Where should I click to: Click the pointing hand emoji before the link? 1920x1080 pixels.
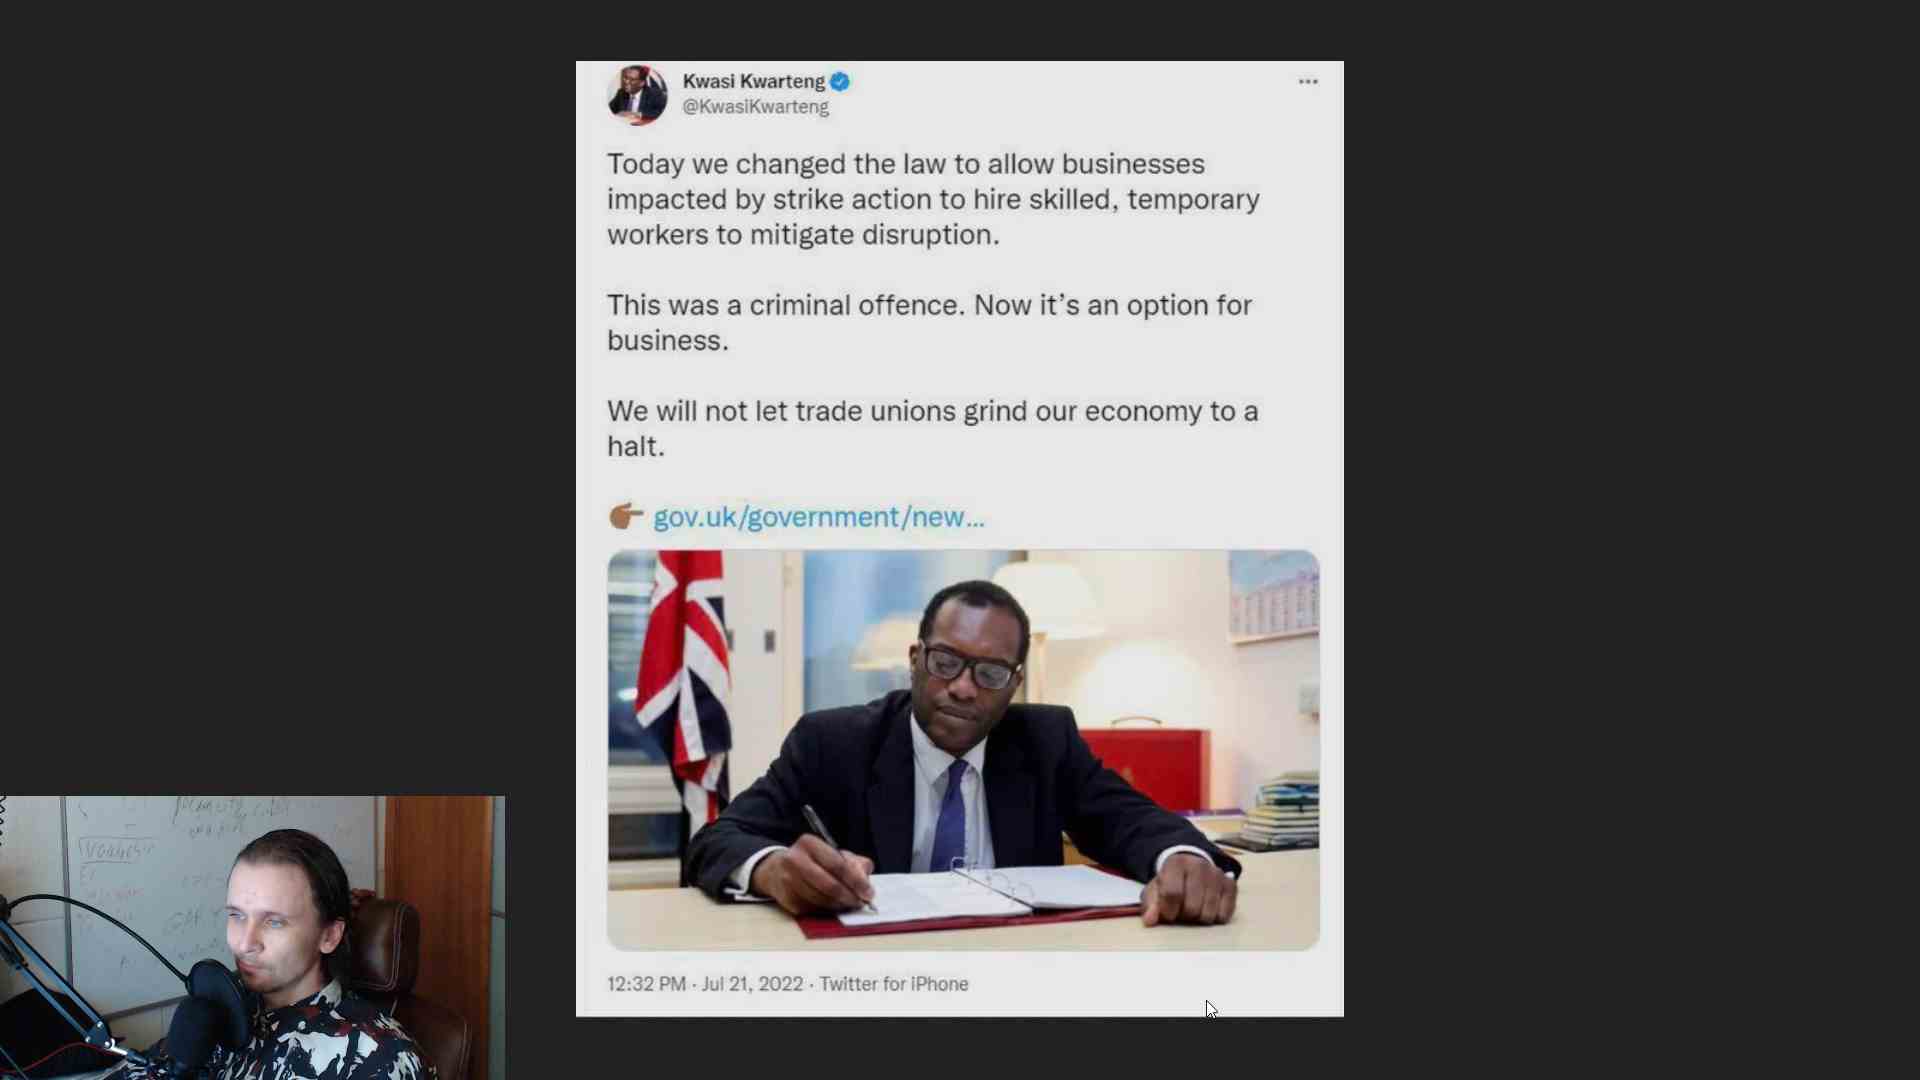click(626, 516)
